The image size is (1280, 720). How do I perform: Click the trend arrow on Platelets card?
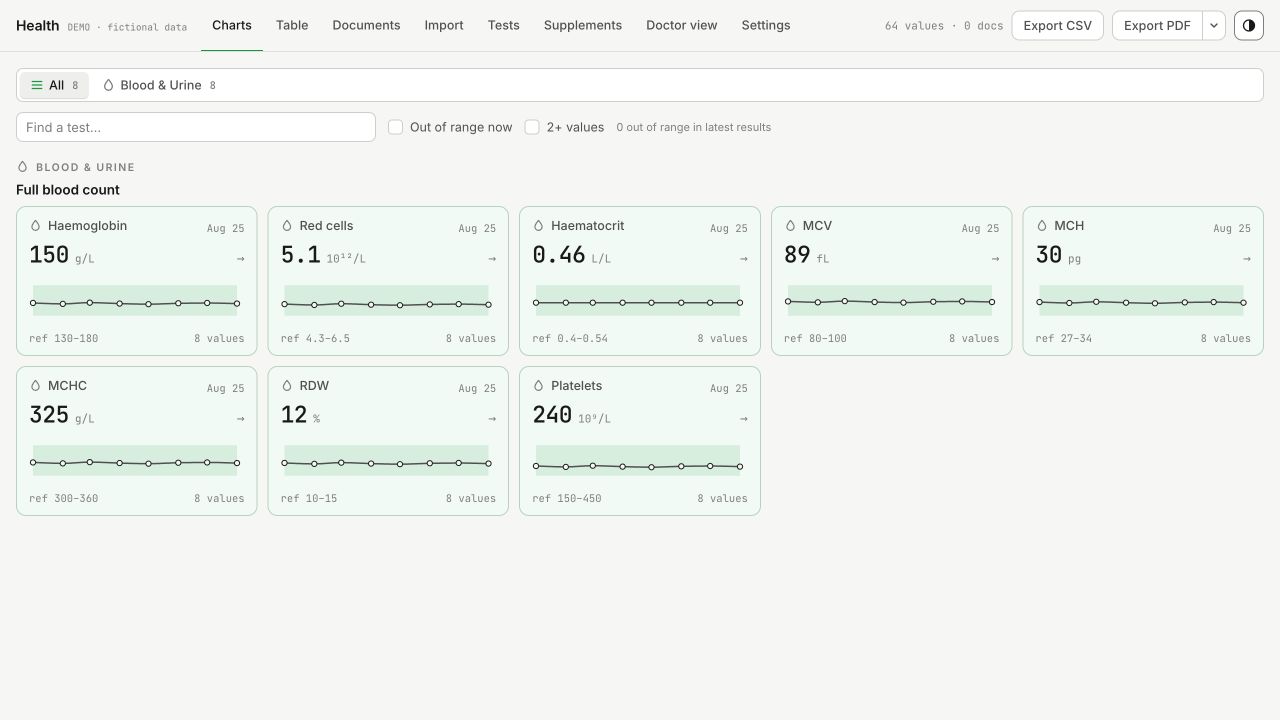744,419
